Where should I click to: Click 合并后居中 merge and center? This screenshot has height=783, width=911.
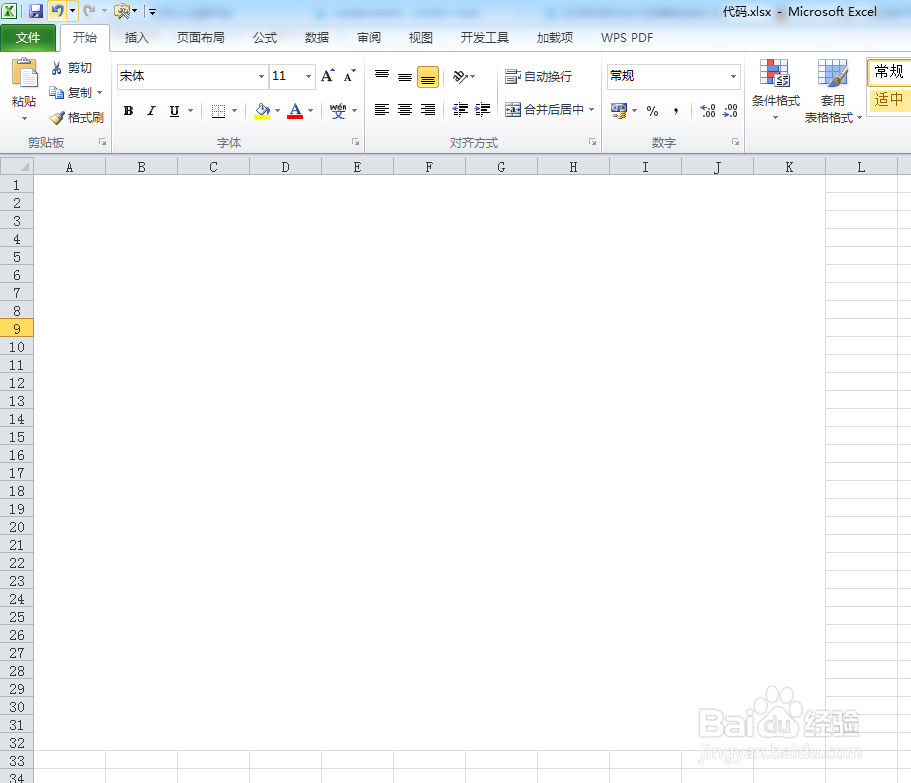(544, 110)
